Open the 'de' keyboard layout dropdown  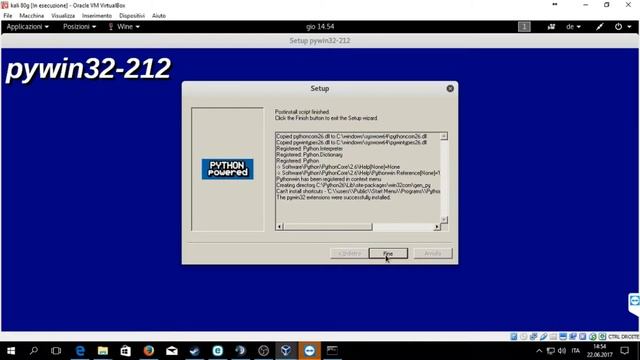[x=573, y=27]
